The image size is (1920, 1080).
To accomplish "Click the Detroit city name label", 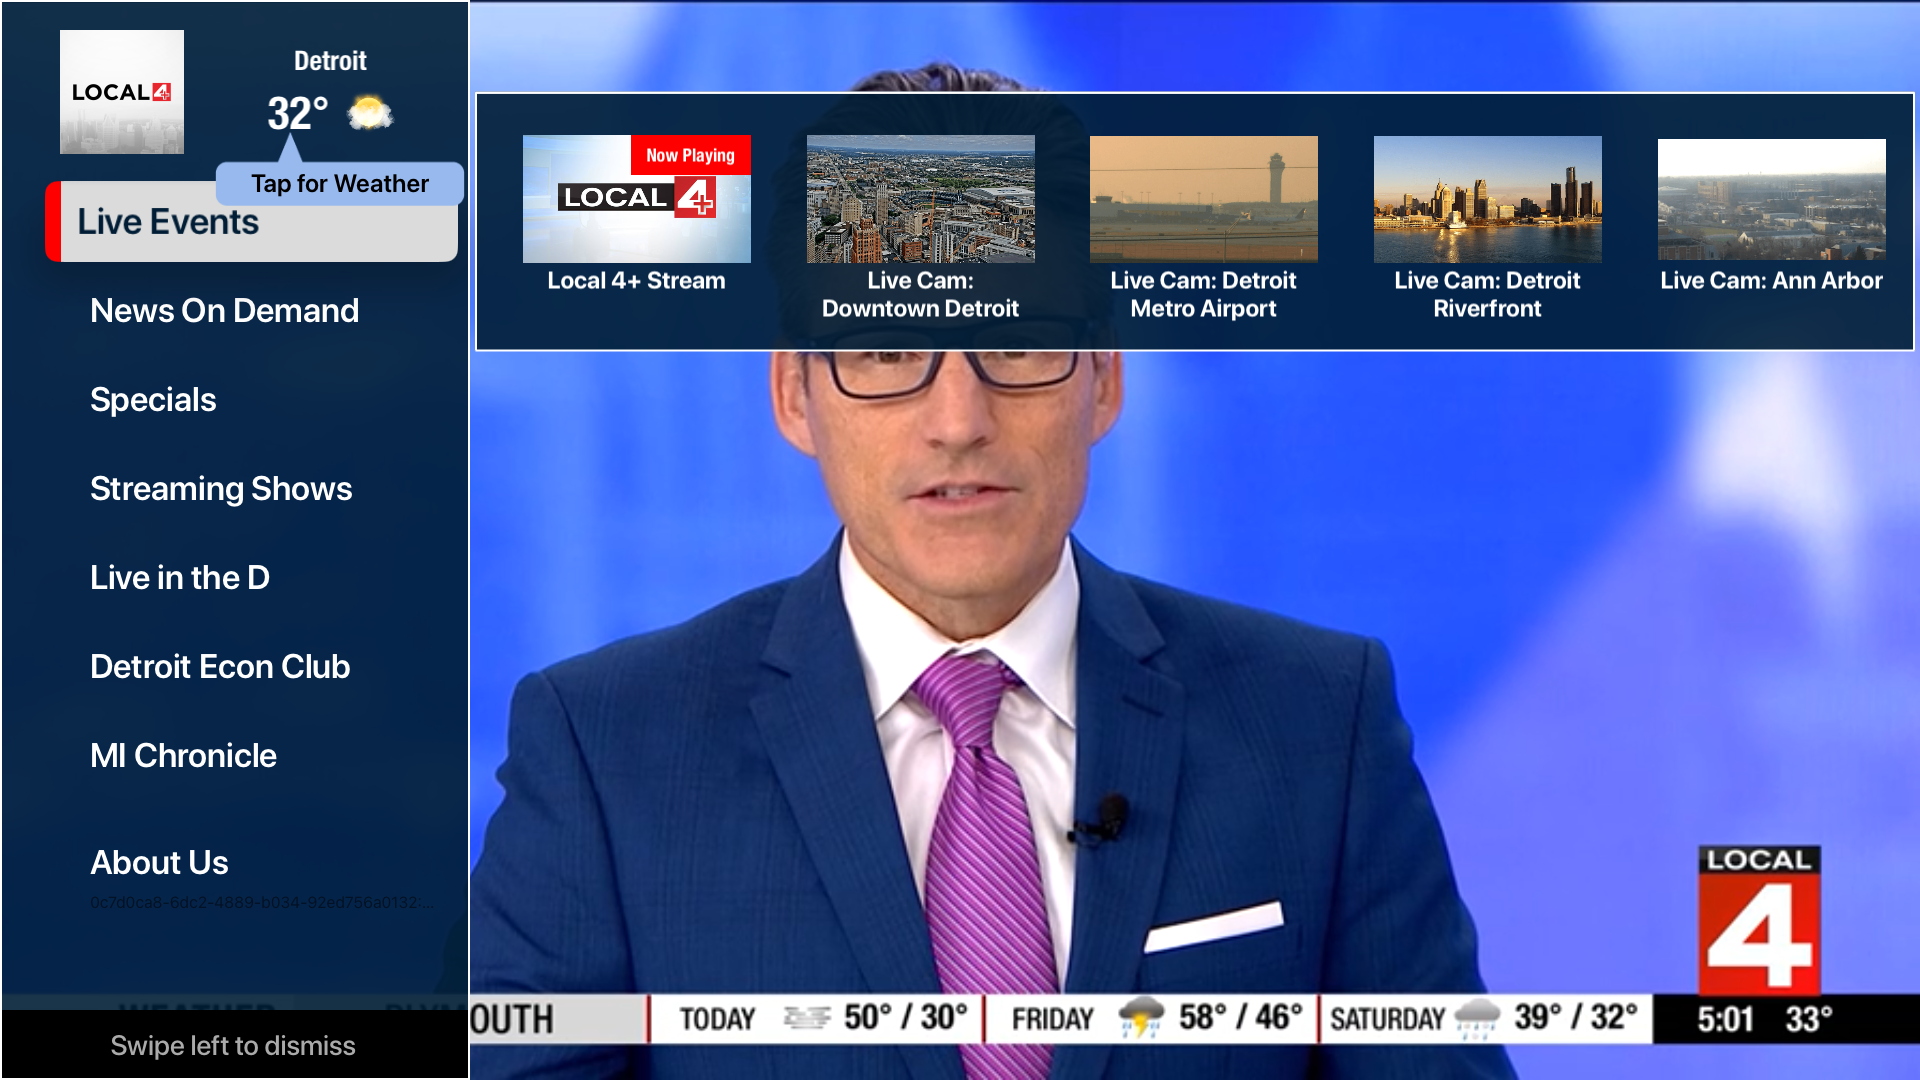I will click(x=330, y=61).
